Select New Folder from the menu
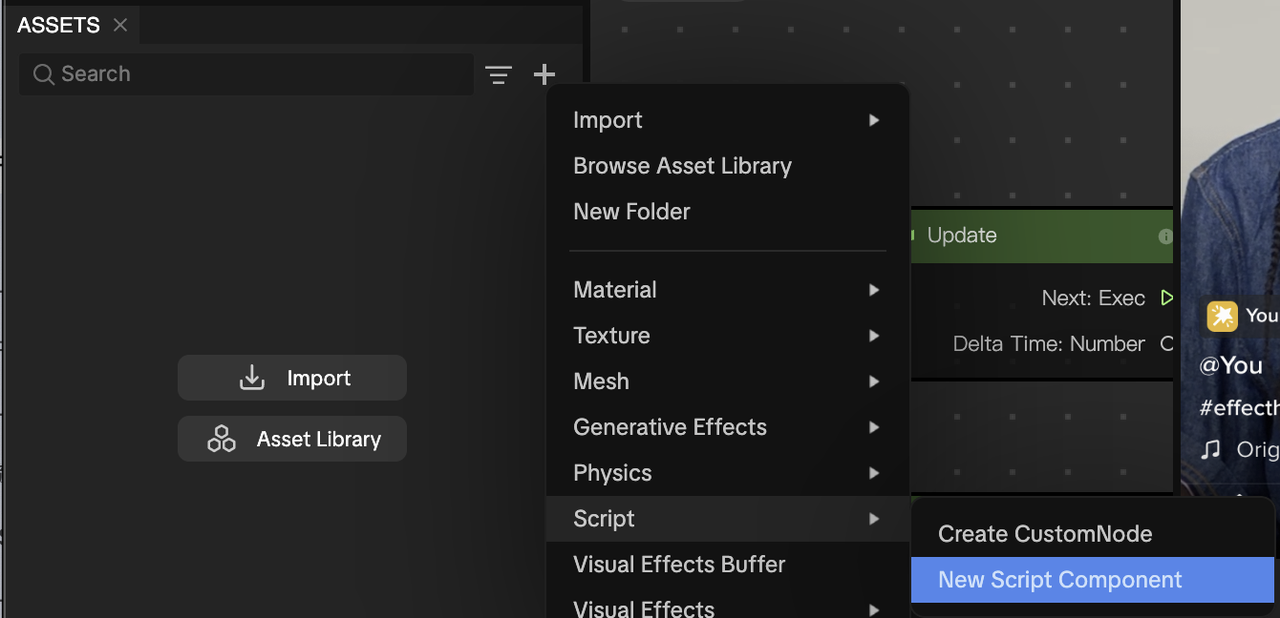Screen dimensions: 1280x618 pyautogui.click(x=727, y=212)
